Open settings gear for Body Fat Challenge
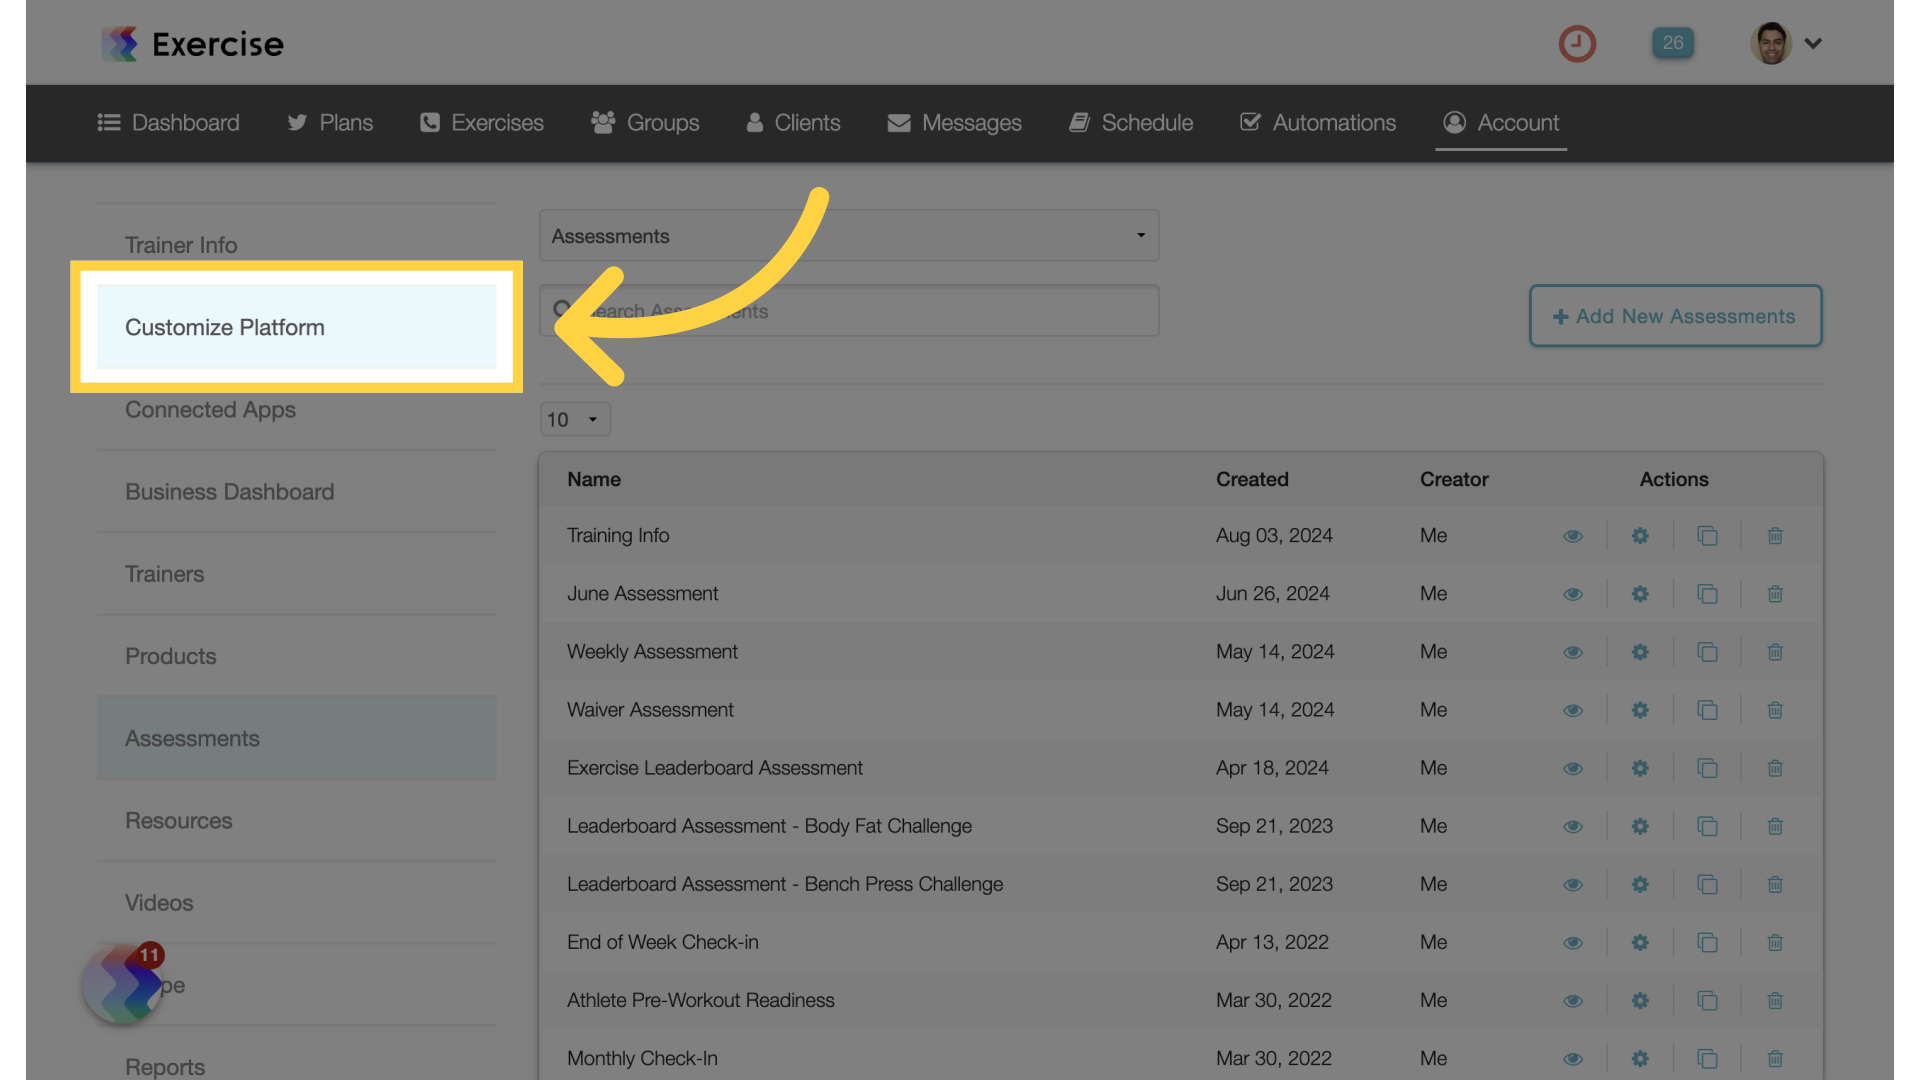The image size is (1920, 1080). click(x=1640, y=827)
